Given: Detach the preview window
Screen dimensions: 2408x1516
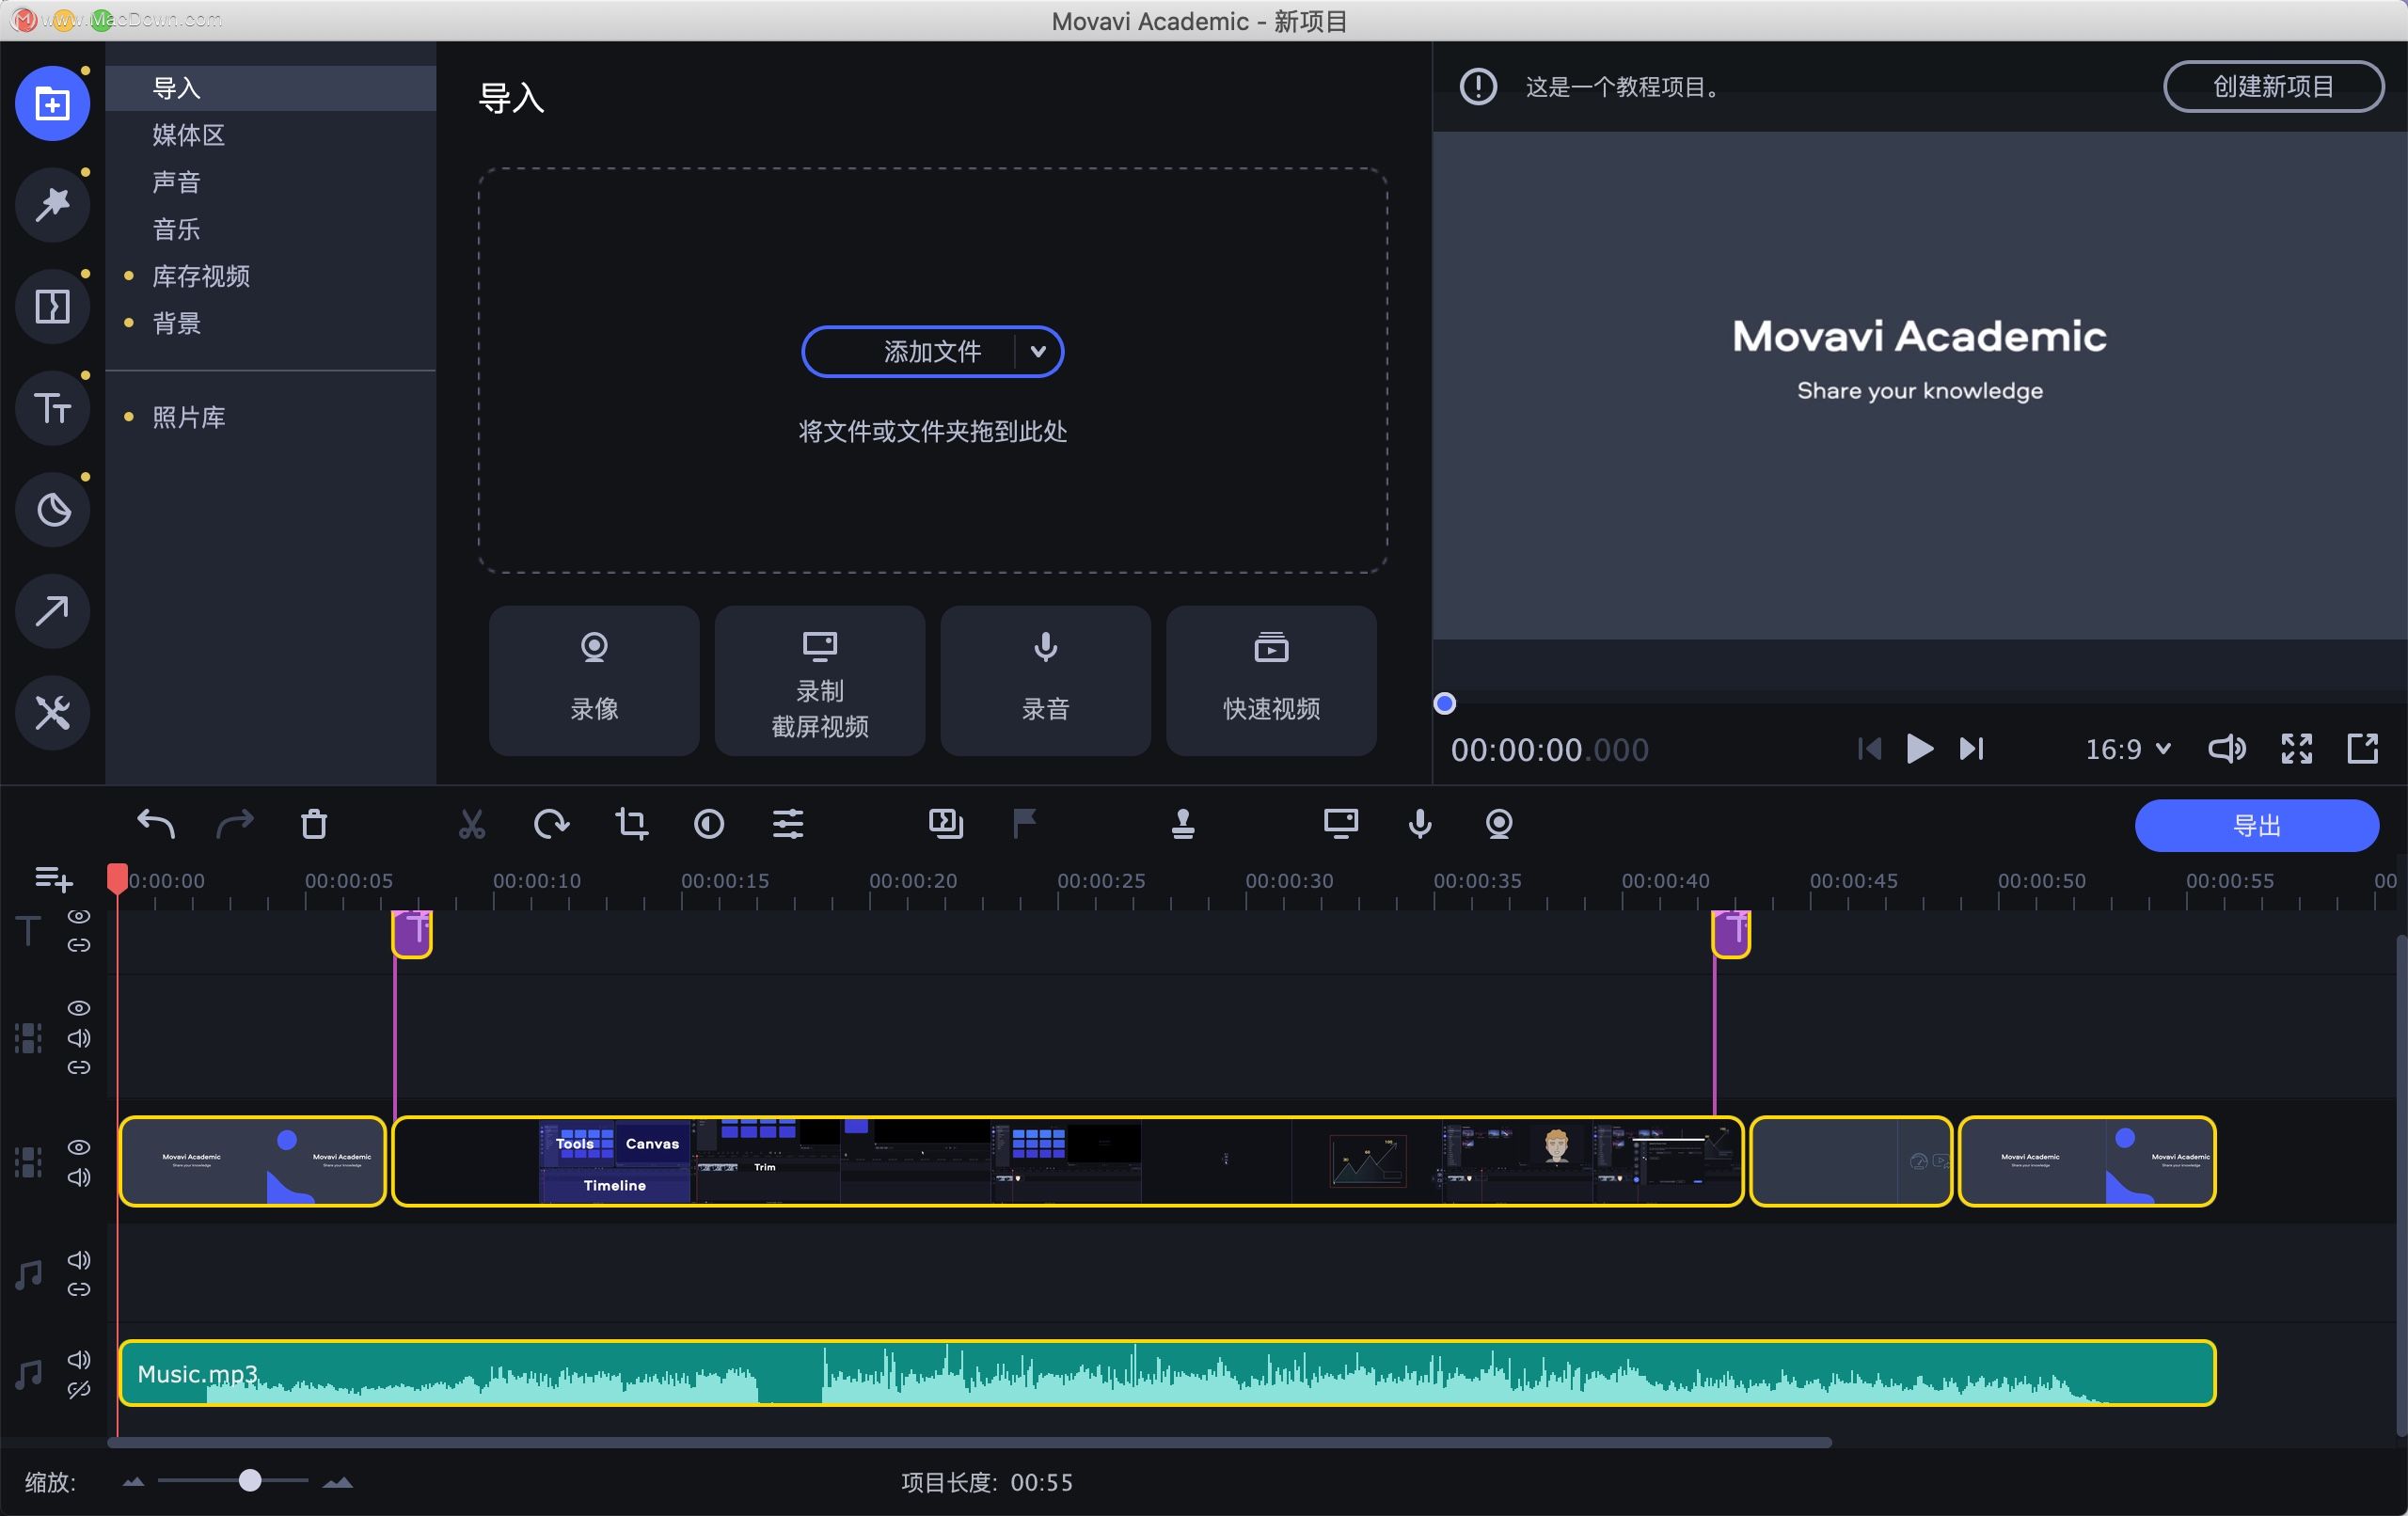Looking at the screenshot, I should (2362, 749).
